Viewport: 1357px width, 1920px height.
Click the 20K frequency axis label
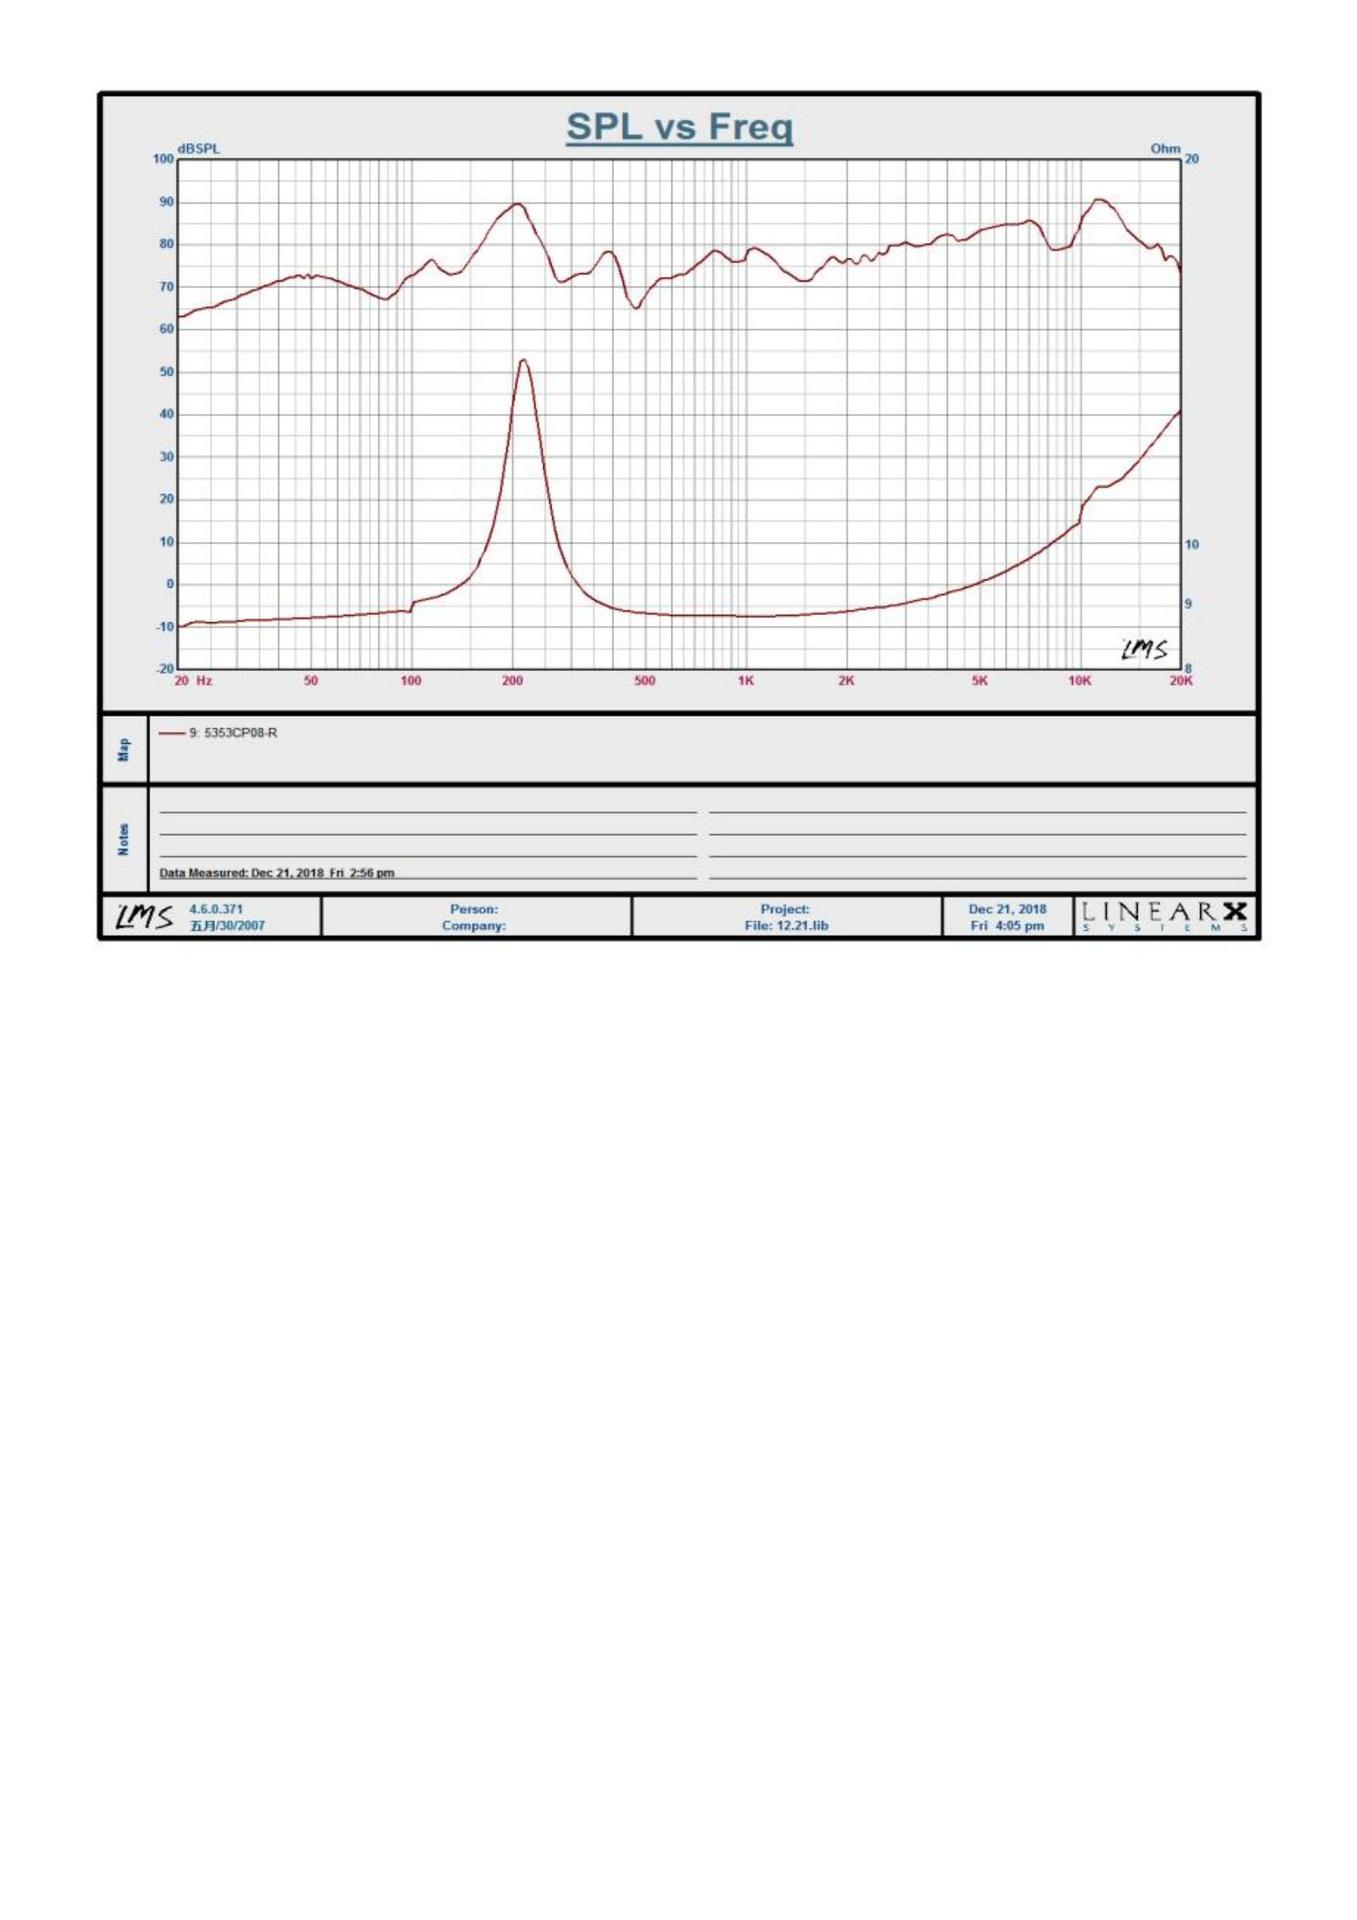[x=1181, y=681]
